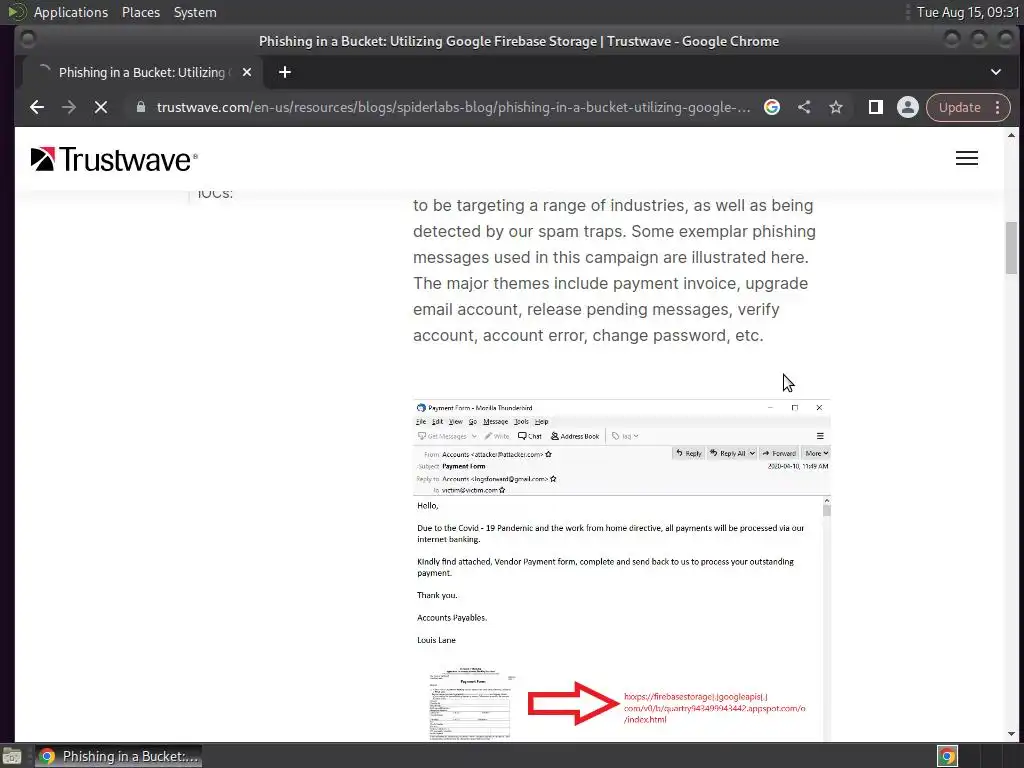Click the scrollbar down arrow

click(1012, 734)
